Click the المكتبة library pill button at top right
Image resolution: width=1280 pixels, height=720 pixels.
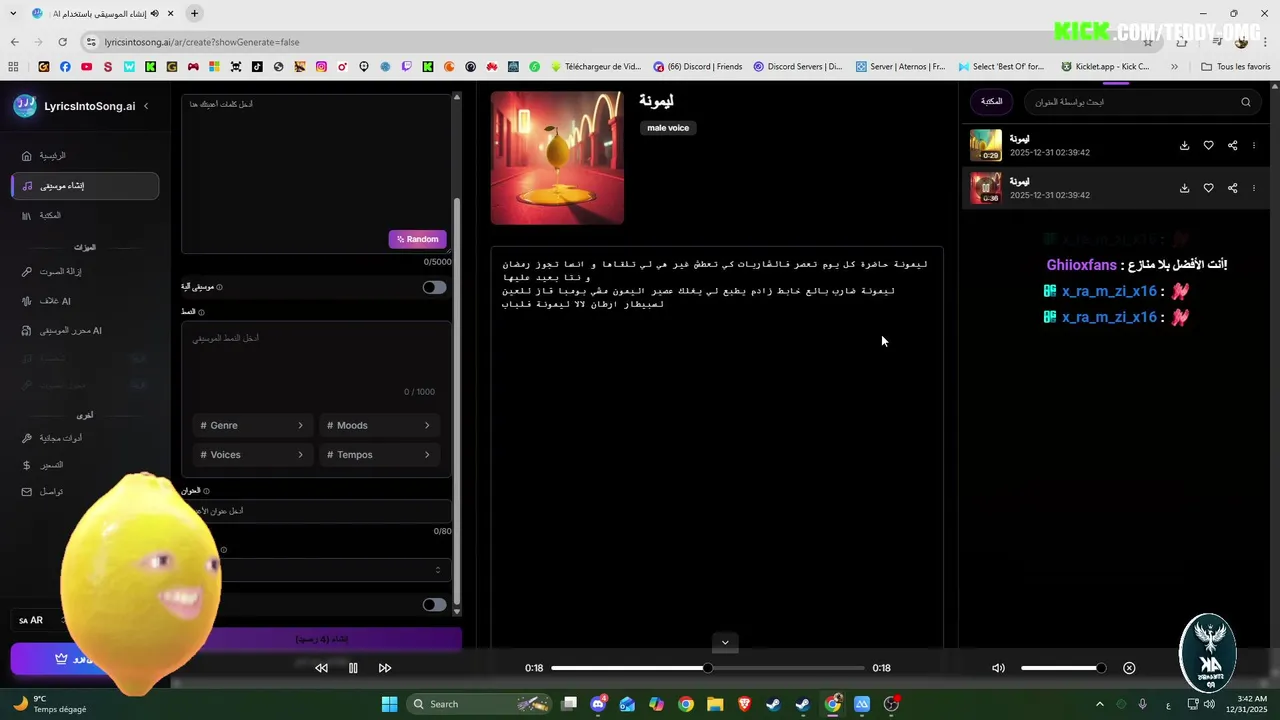[991, 101]
